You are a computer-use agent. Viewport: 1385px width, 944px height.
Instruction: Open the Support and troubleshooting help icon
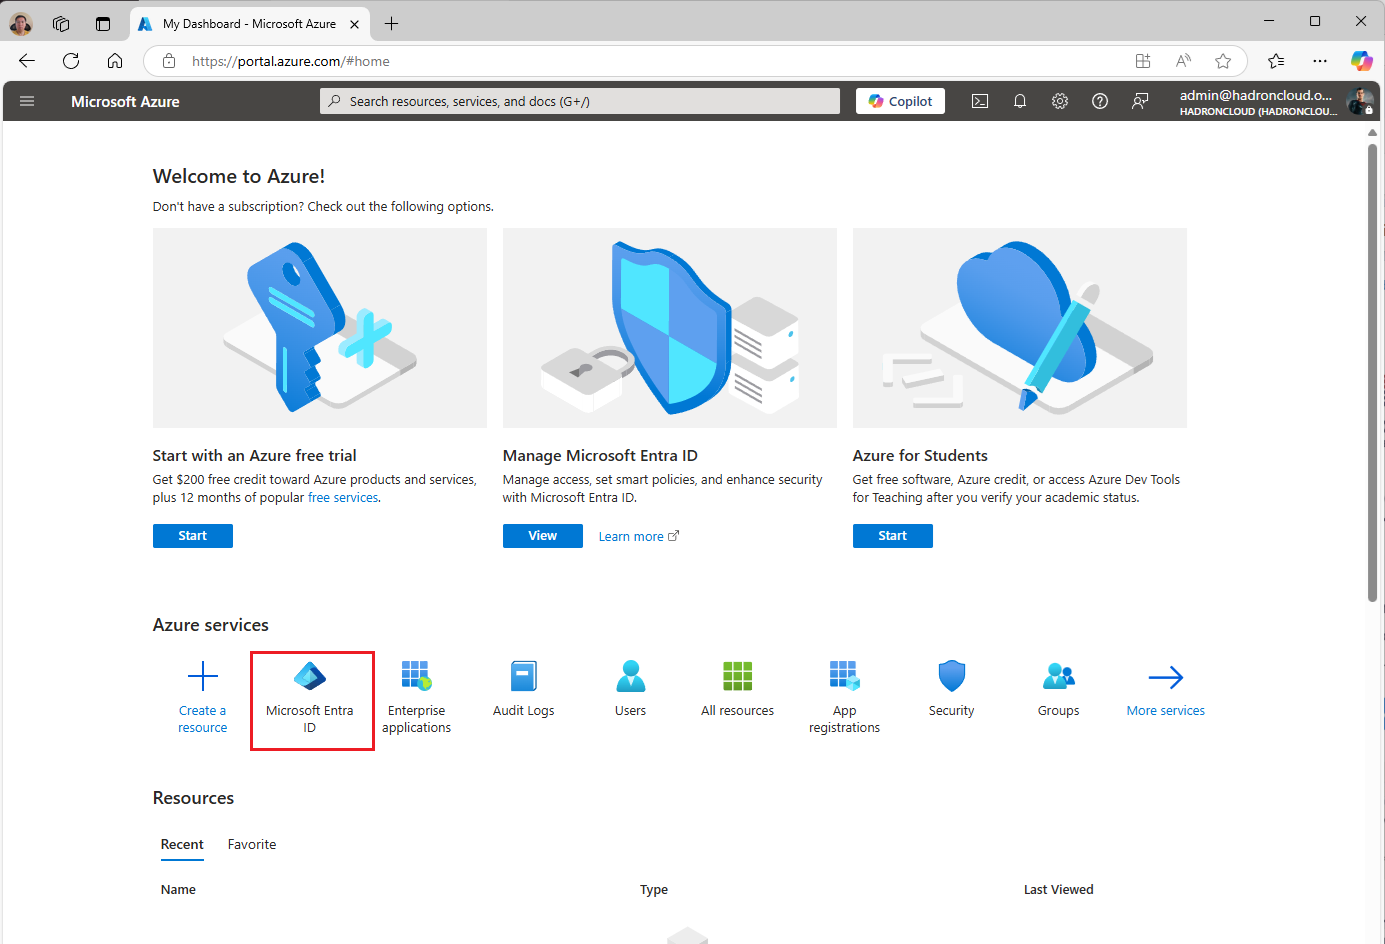1100,101
